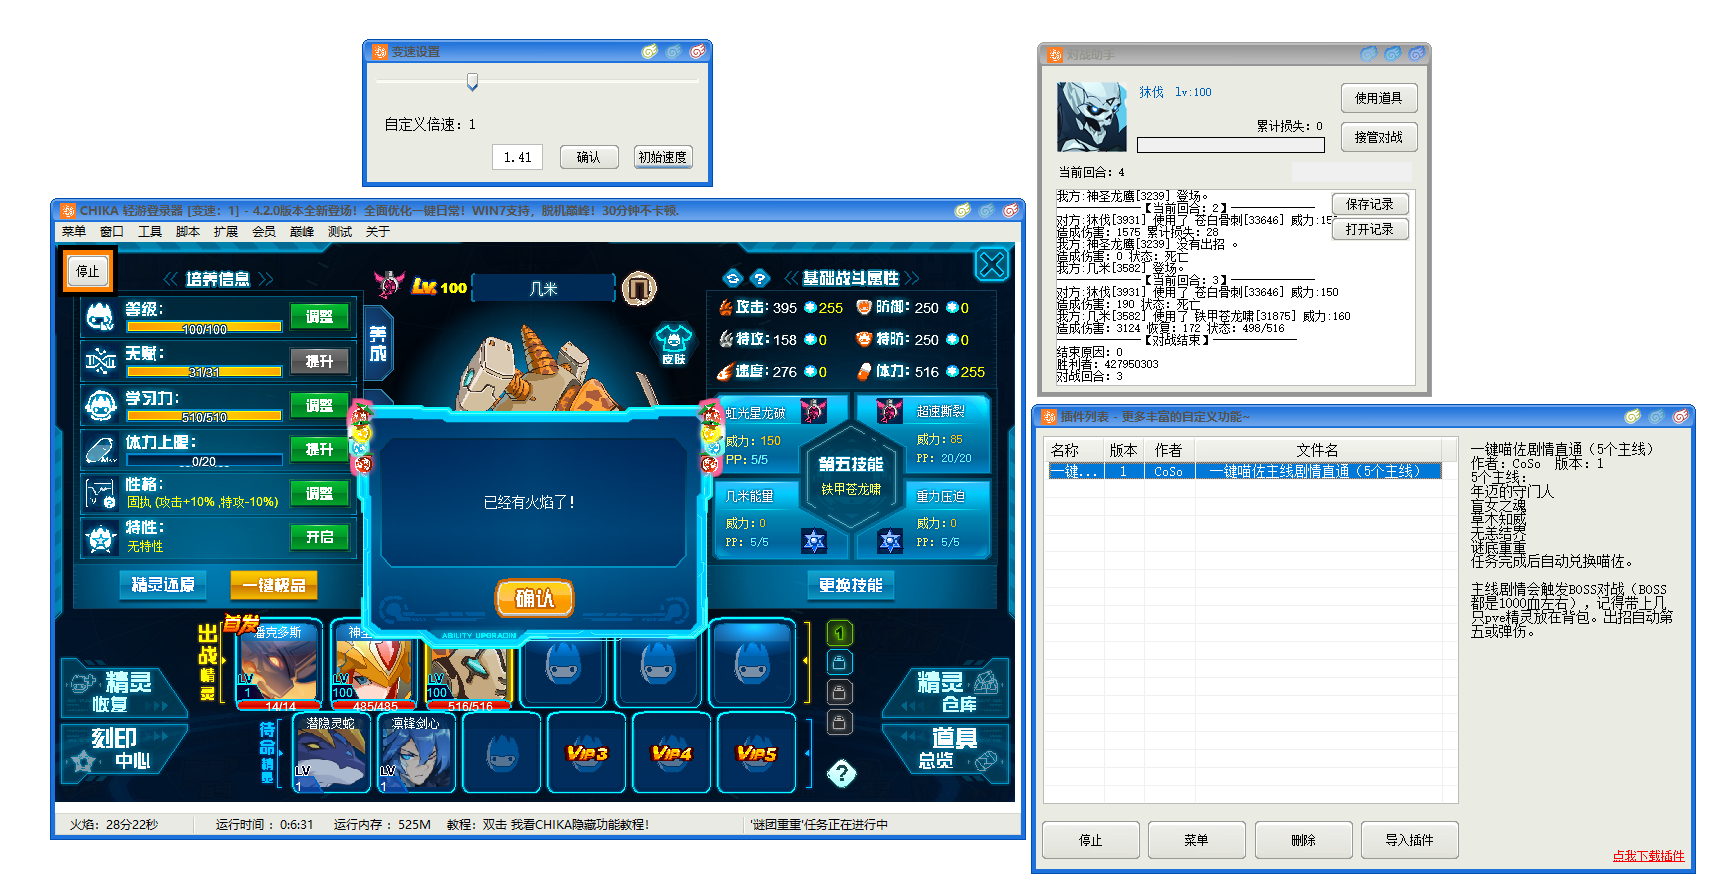This screenshot has height=892, width=1718.
Task: Click the 皮肤 skin shirt icon
Action: coord(673,344)
